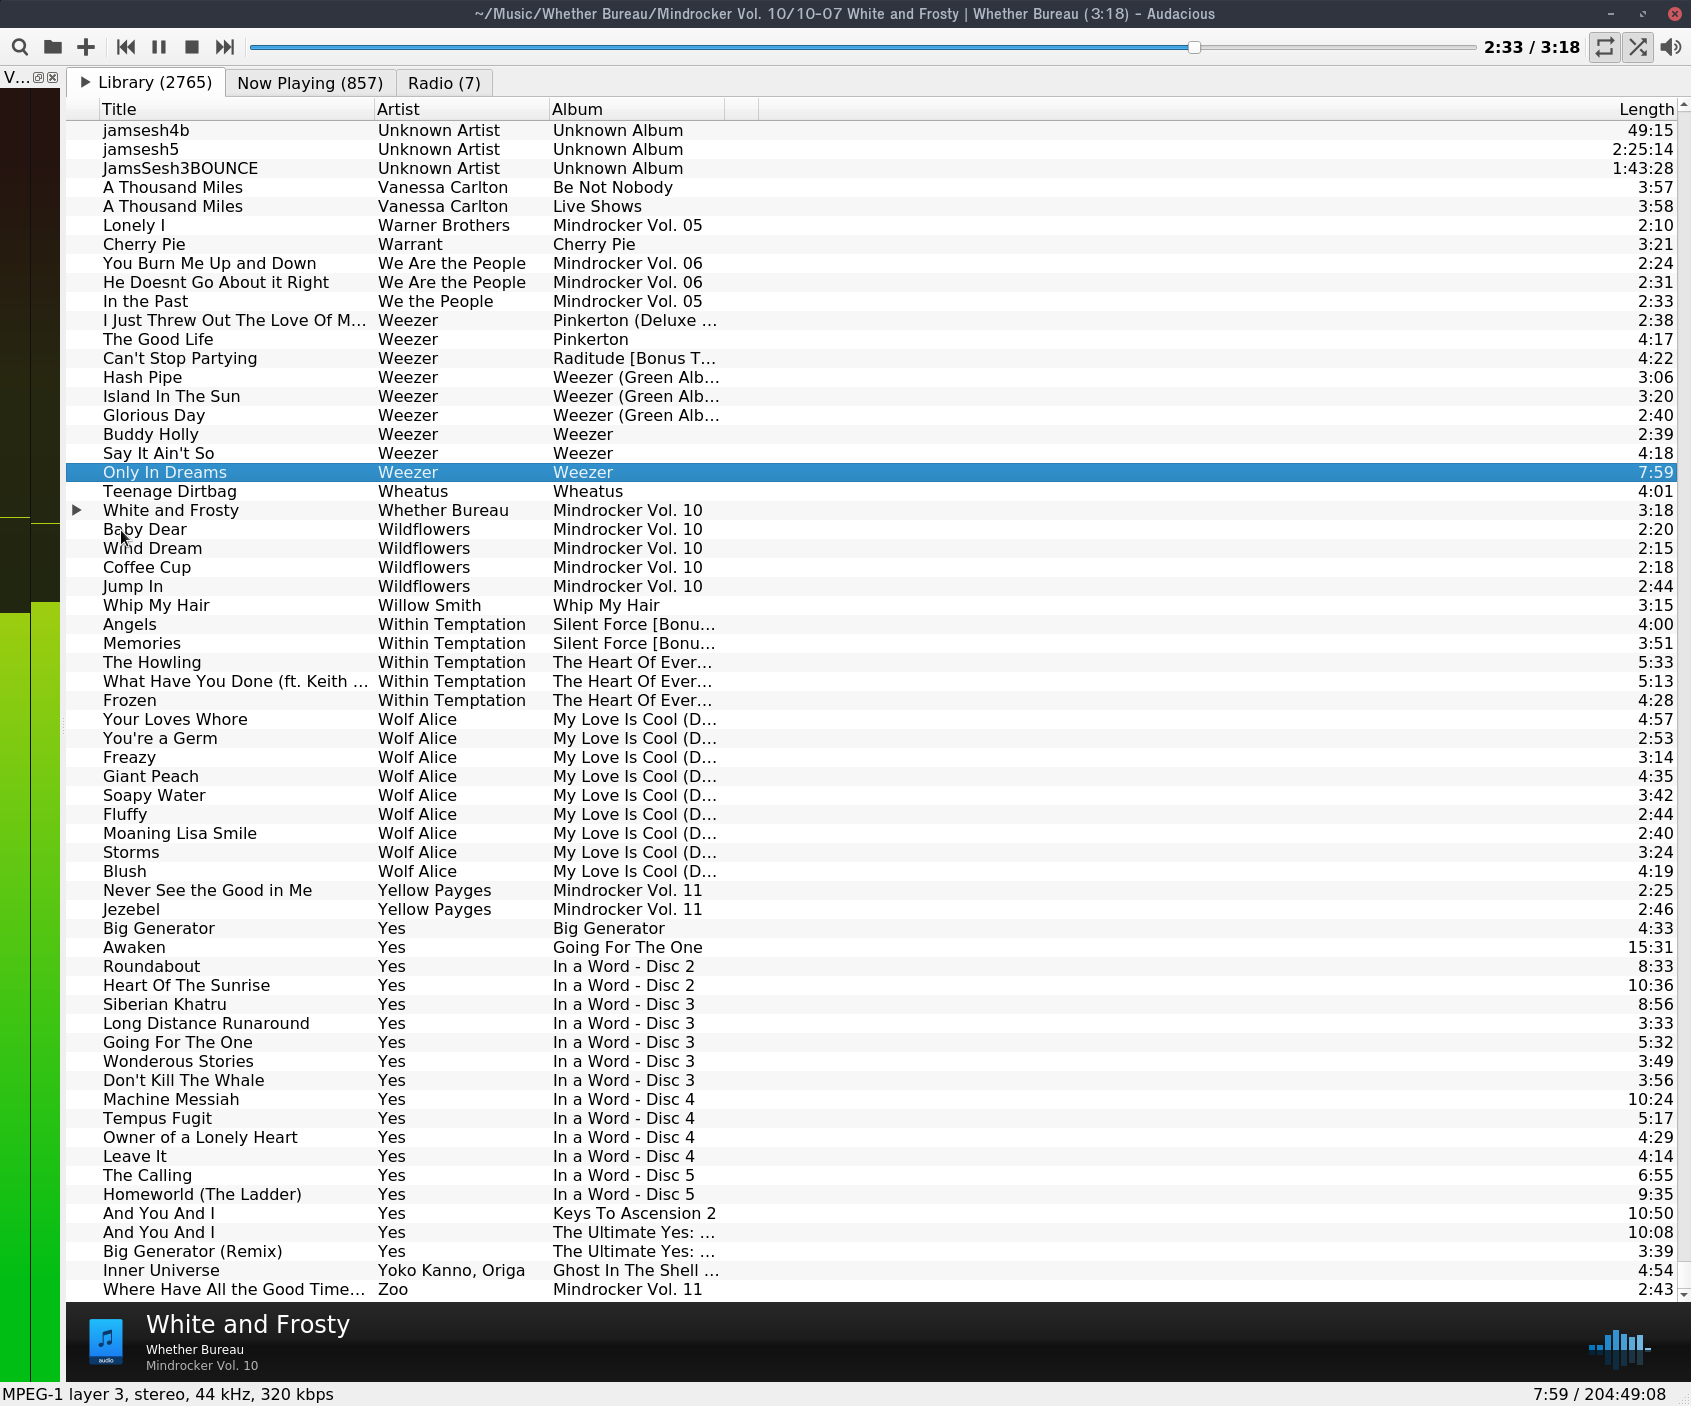
Task: Toggle shuffle mode
Action: coord(1638,47)
